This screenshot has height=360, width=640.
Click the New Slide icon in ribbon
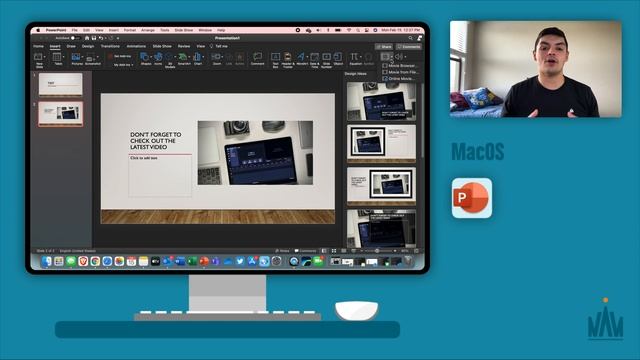(38, 57)
